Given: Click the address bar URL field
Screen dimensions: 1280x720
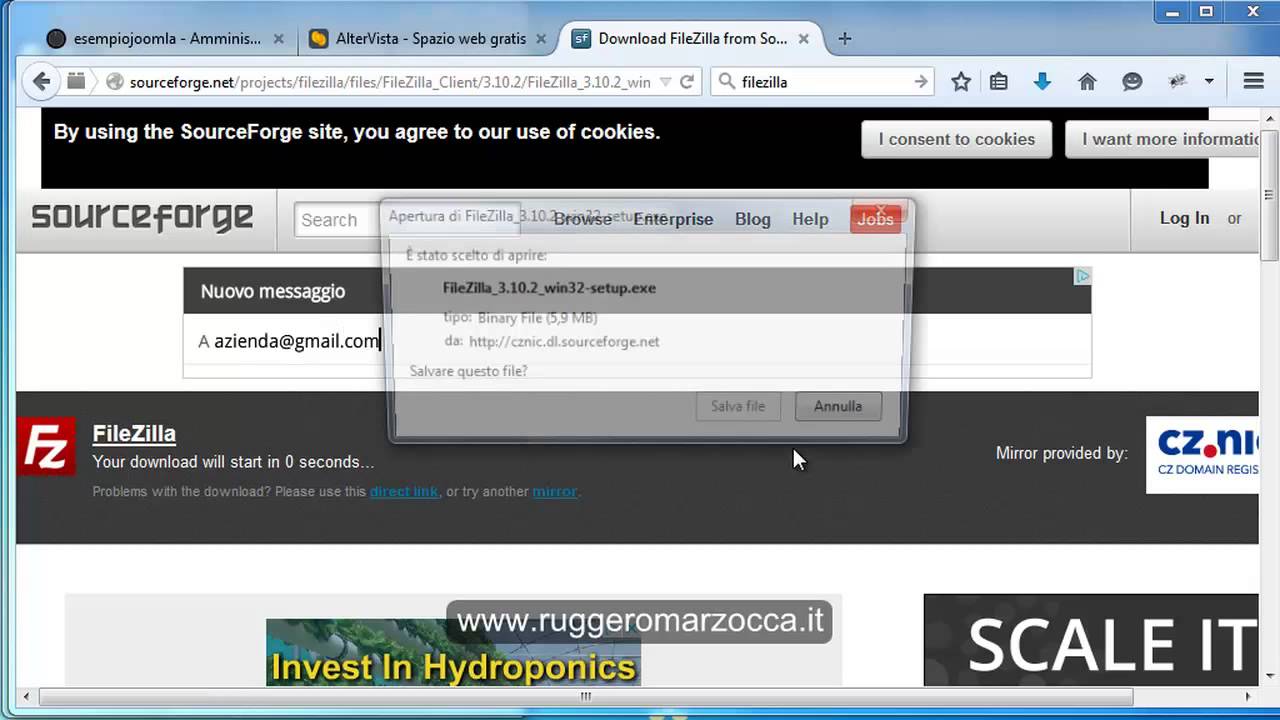Looking at the screenshot, I should point(390,82).
